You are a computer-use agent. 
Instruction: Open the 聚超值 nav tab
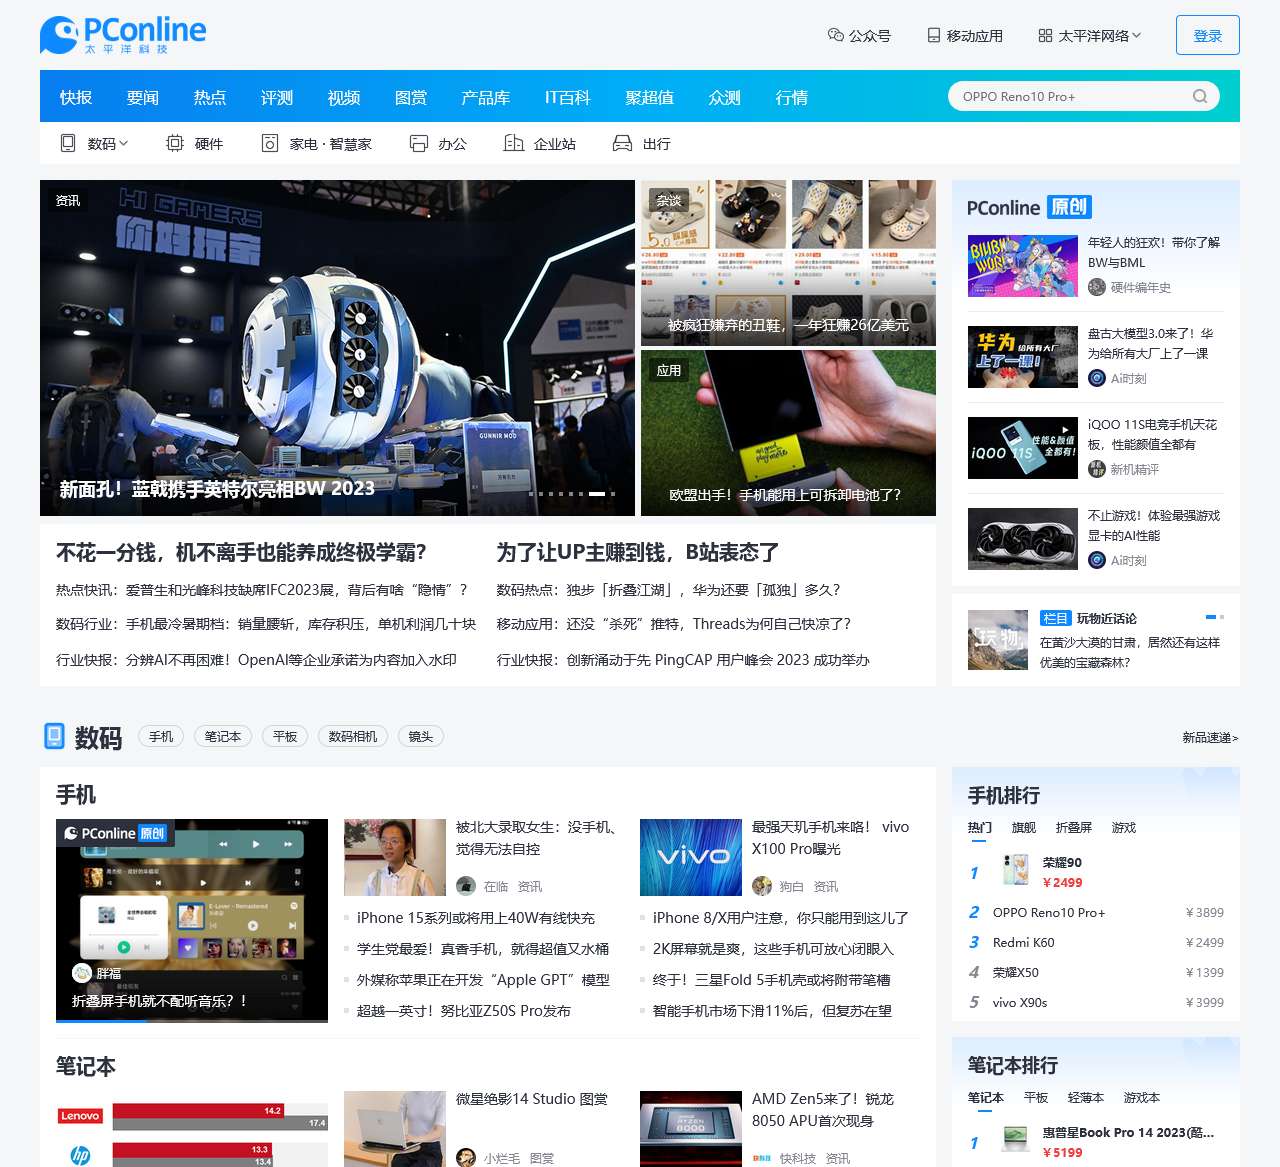coord(650,97)
